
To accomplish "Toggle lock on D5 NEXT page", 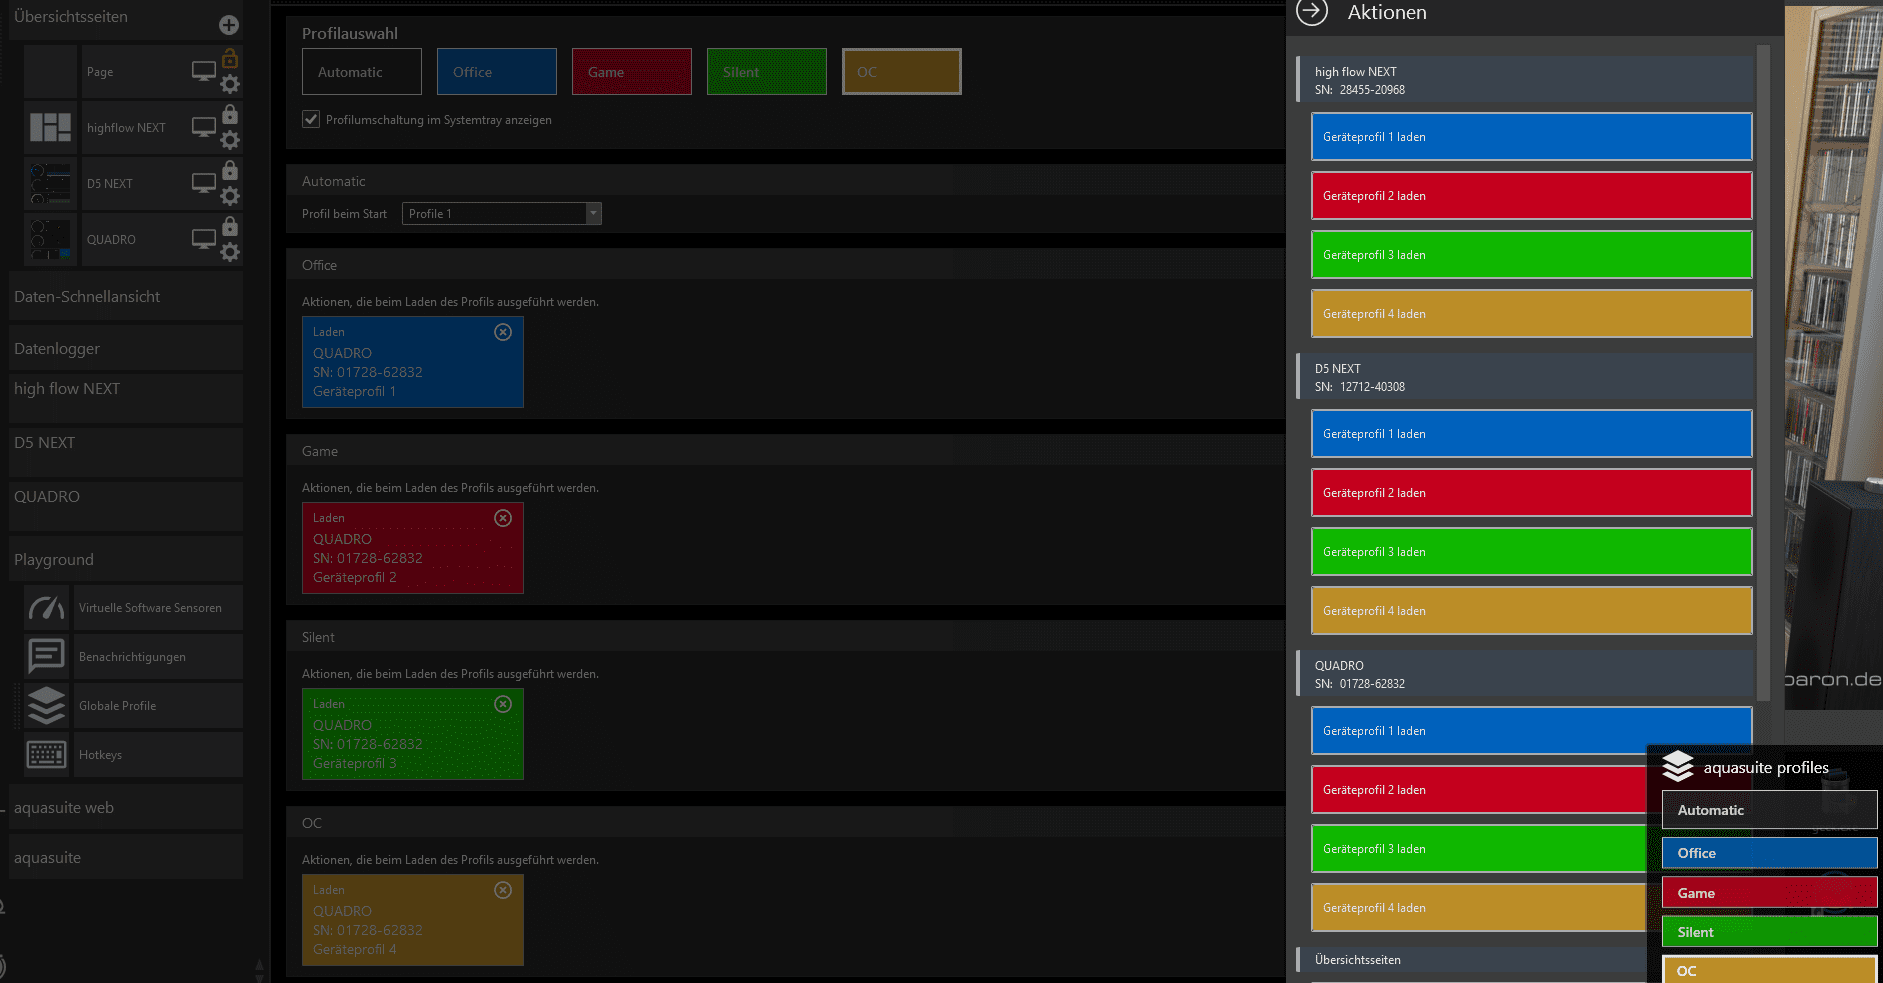I will [230, 170].
